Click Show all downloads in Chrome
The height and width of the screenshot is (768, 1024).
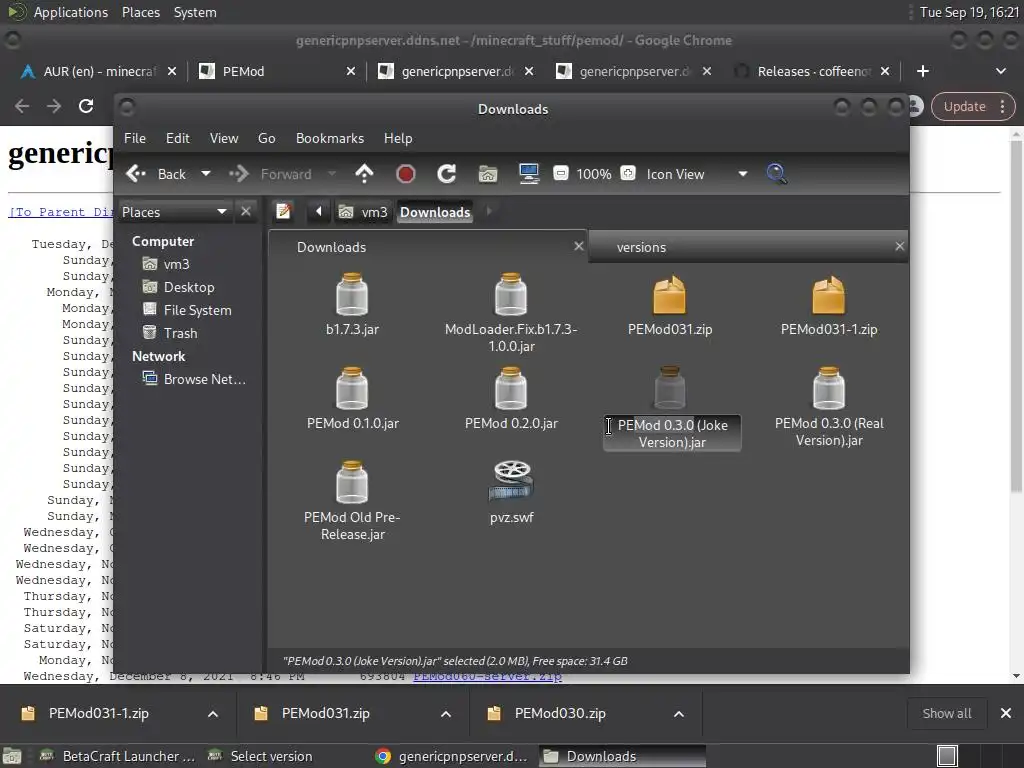(x=947, y=714)
